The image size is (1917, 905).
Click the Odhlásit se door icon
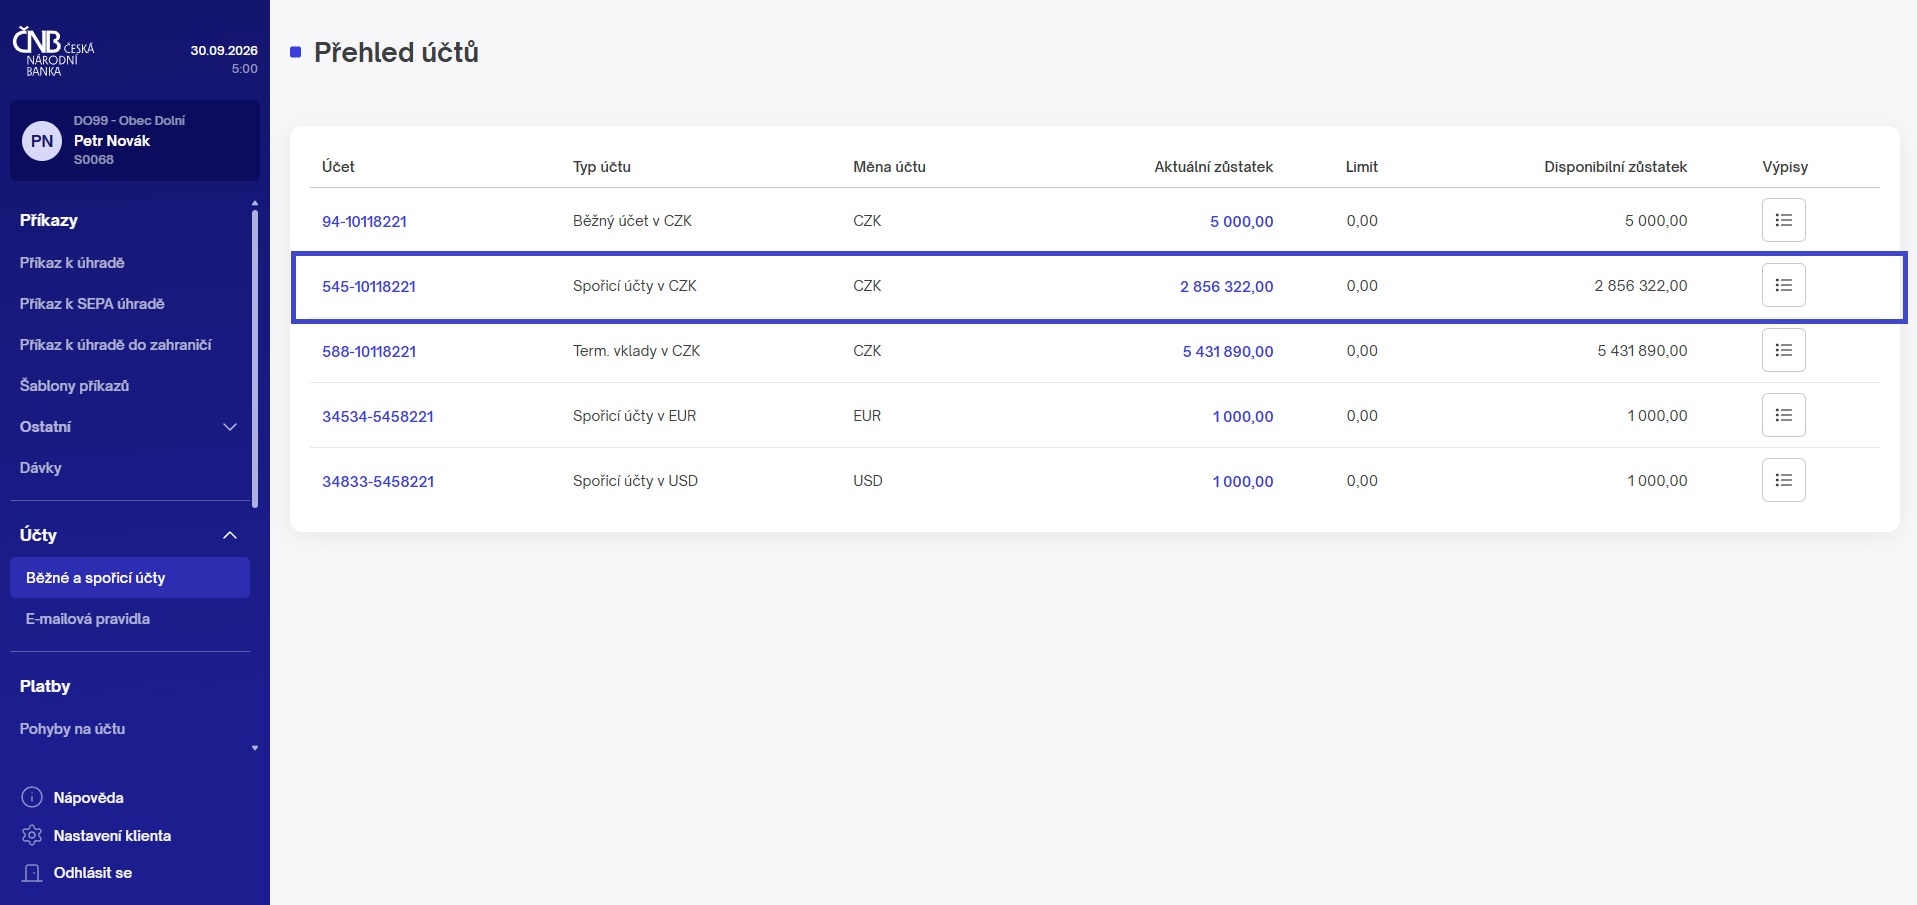32,873
